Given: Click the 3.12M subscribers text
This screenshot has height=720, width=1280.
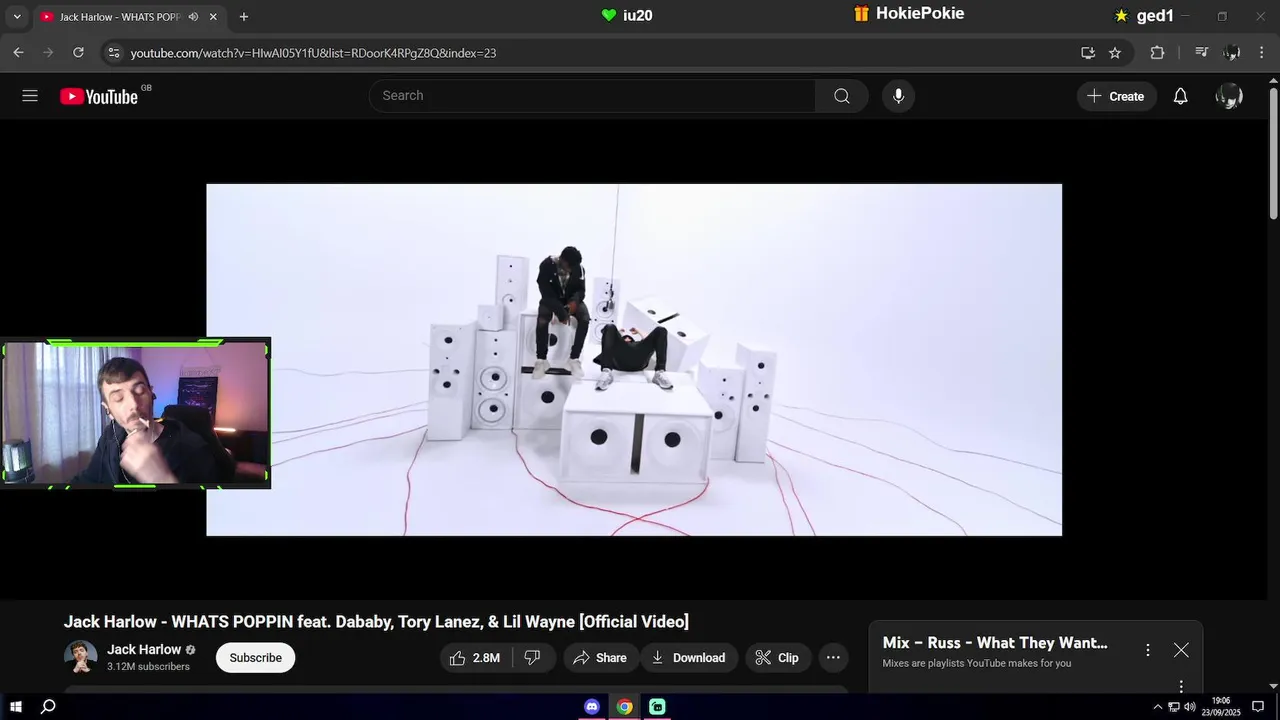Looking at the screenshot, I should tap(148, 666).
